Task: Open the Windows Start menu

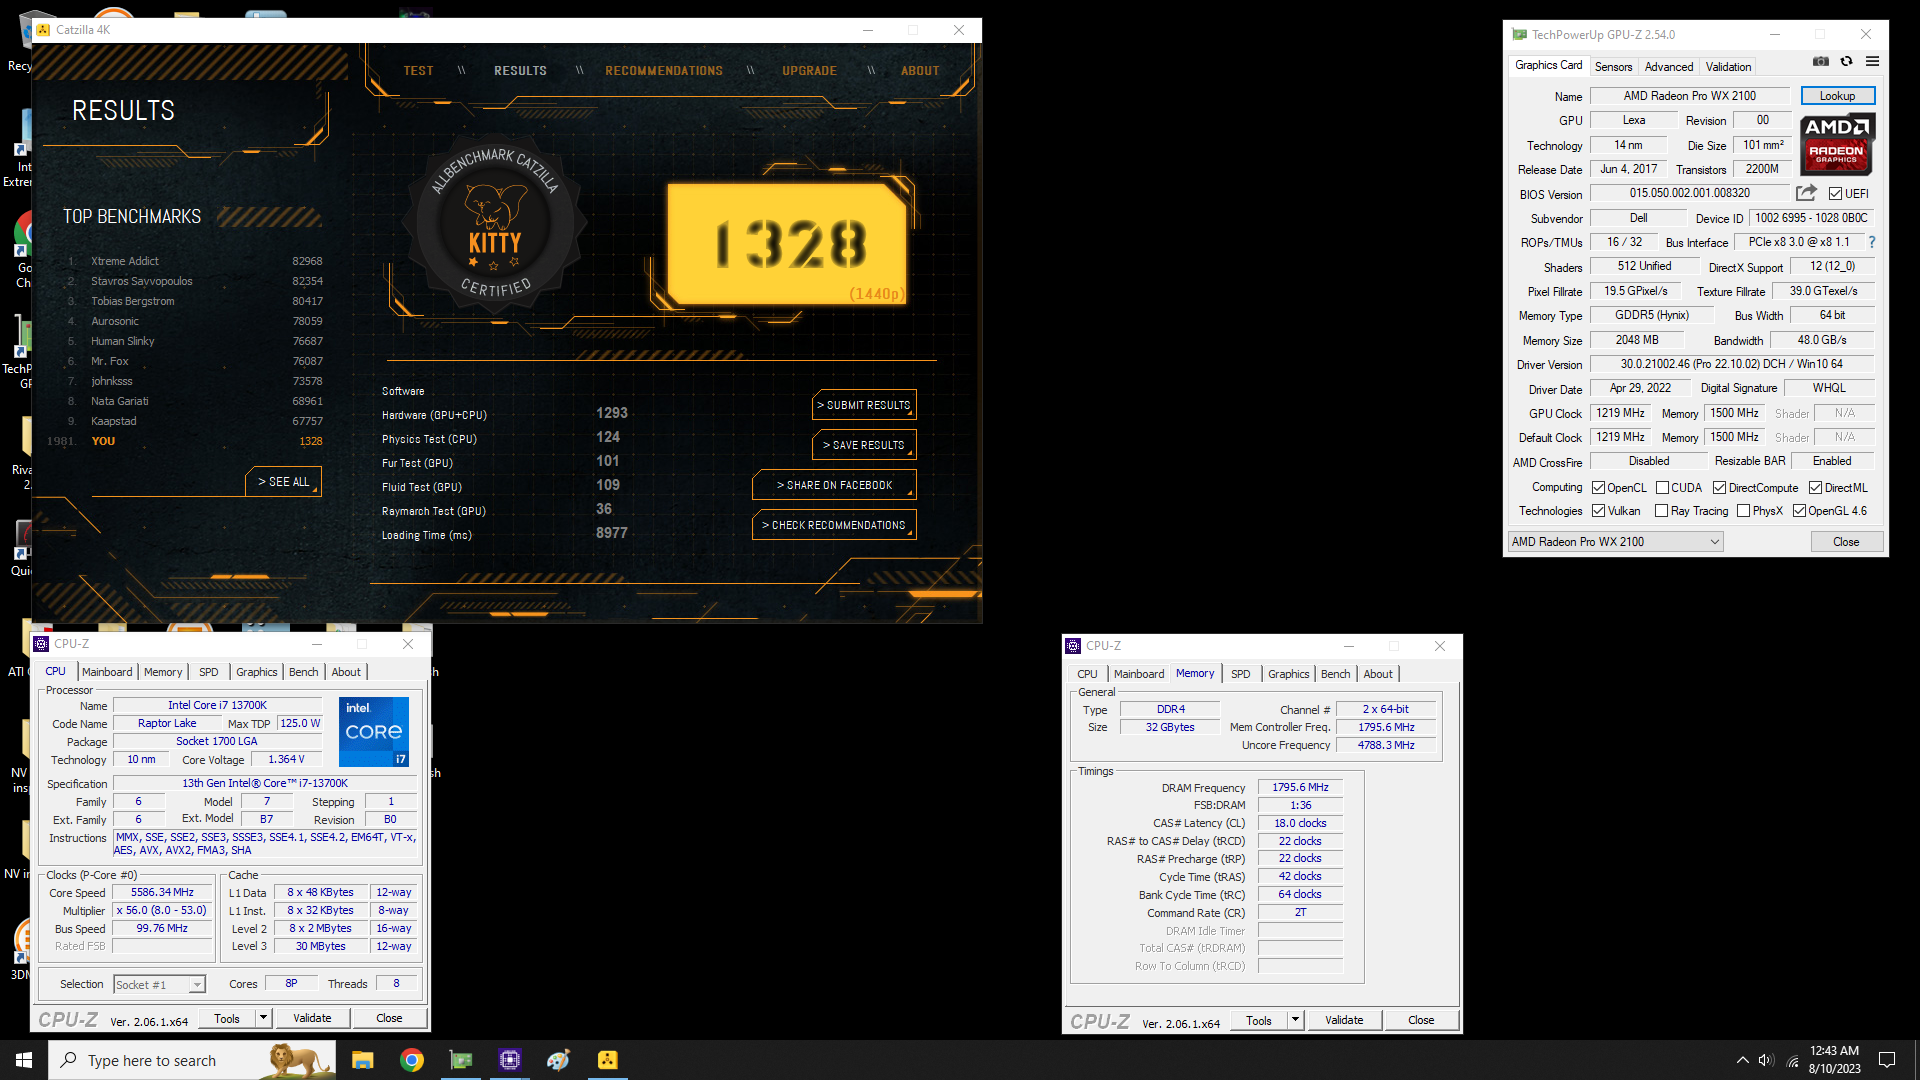Action: [x=24, y=1060]
